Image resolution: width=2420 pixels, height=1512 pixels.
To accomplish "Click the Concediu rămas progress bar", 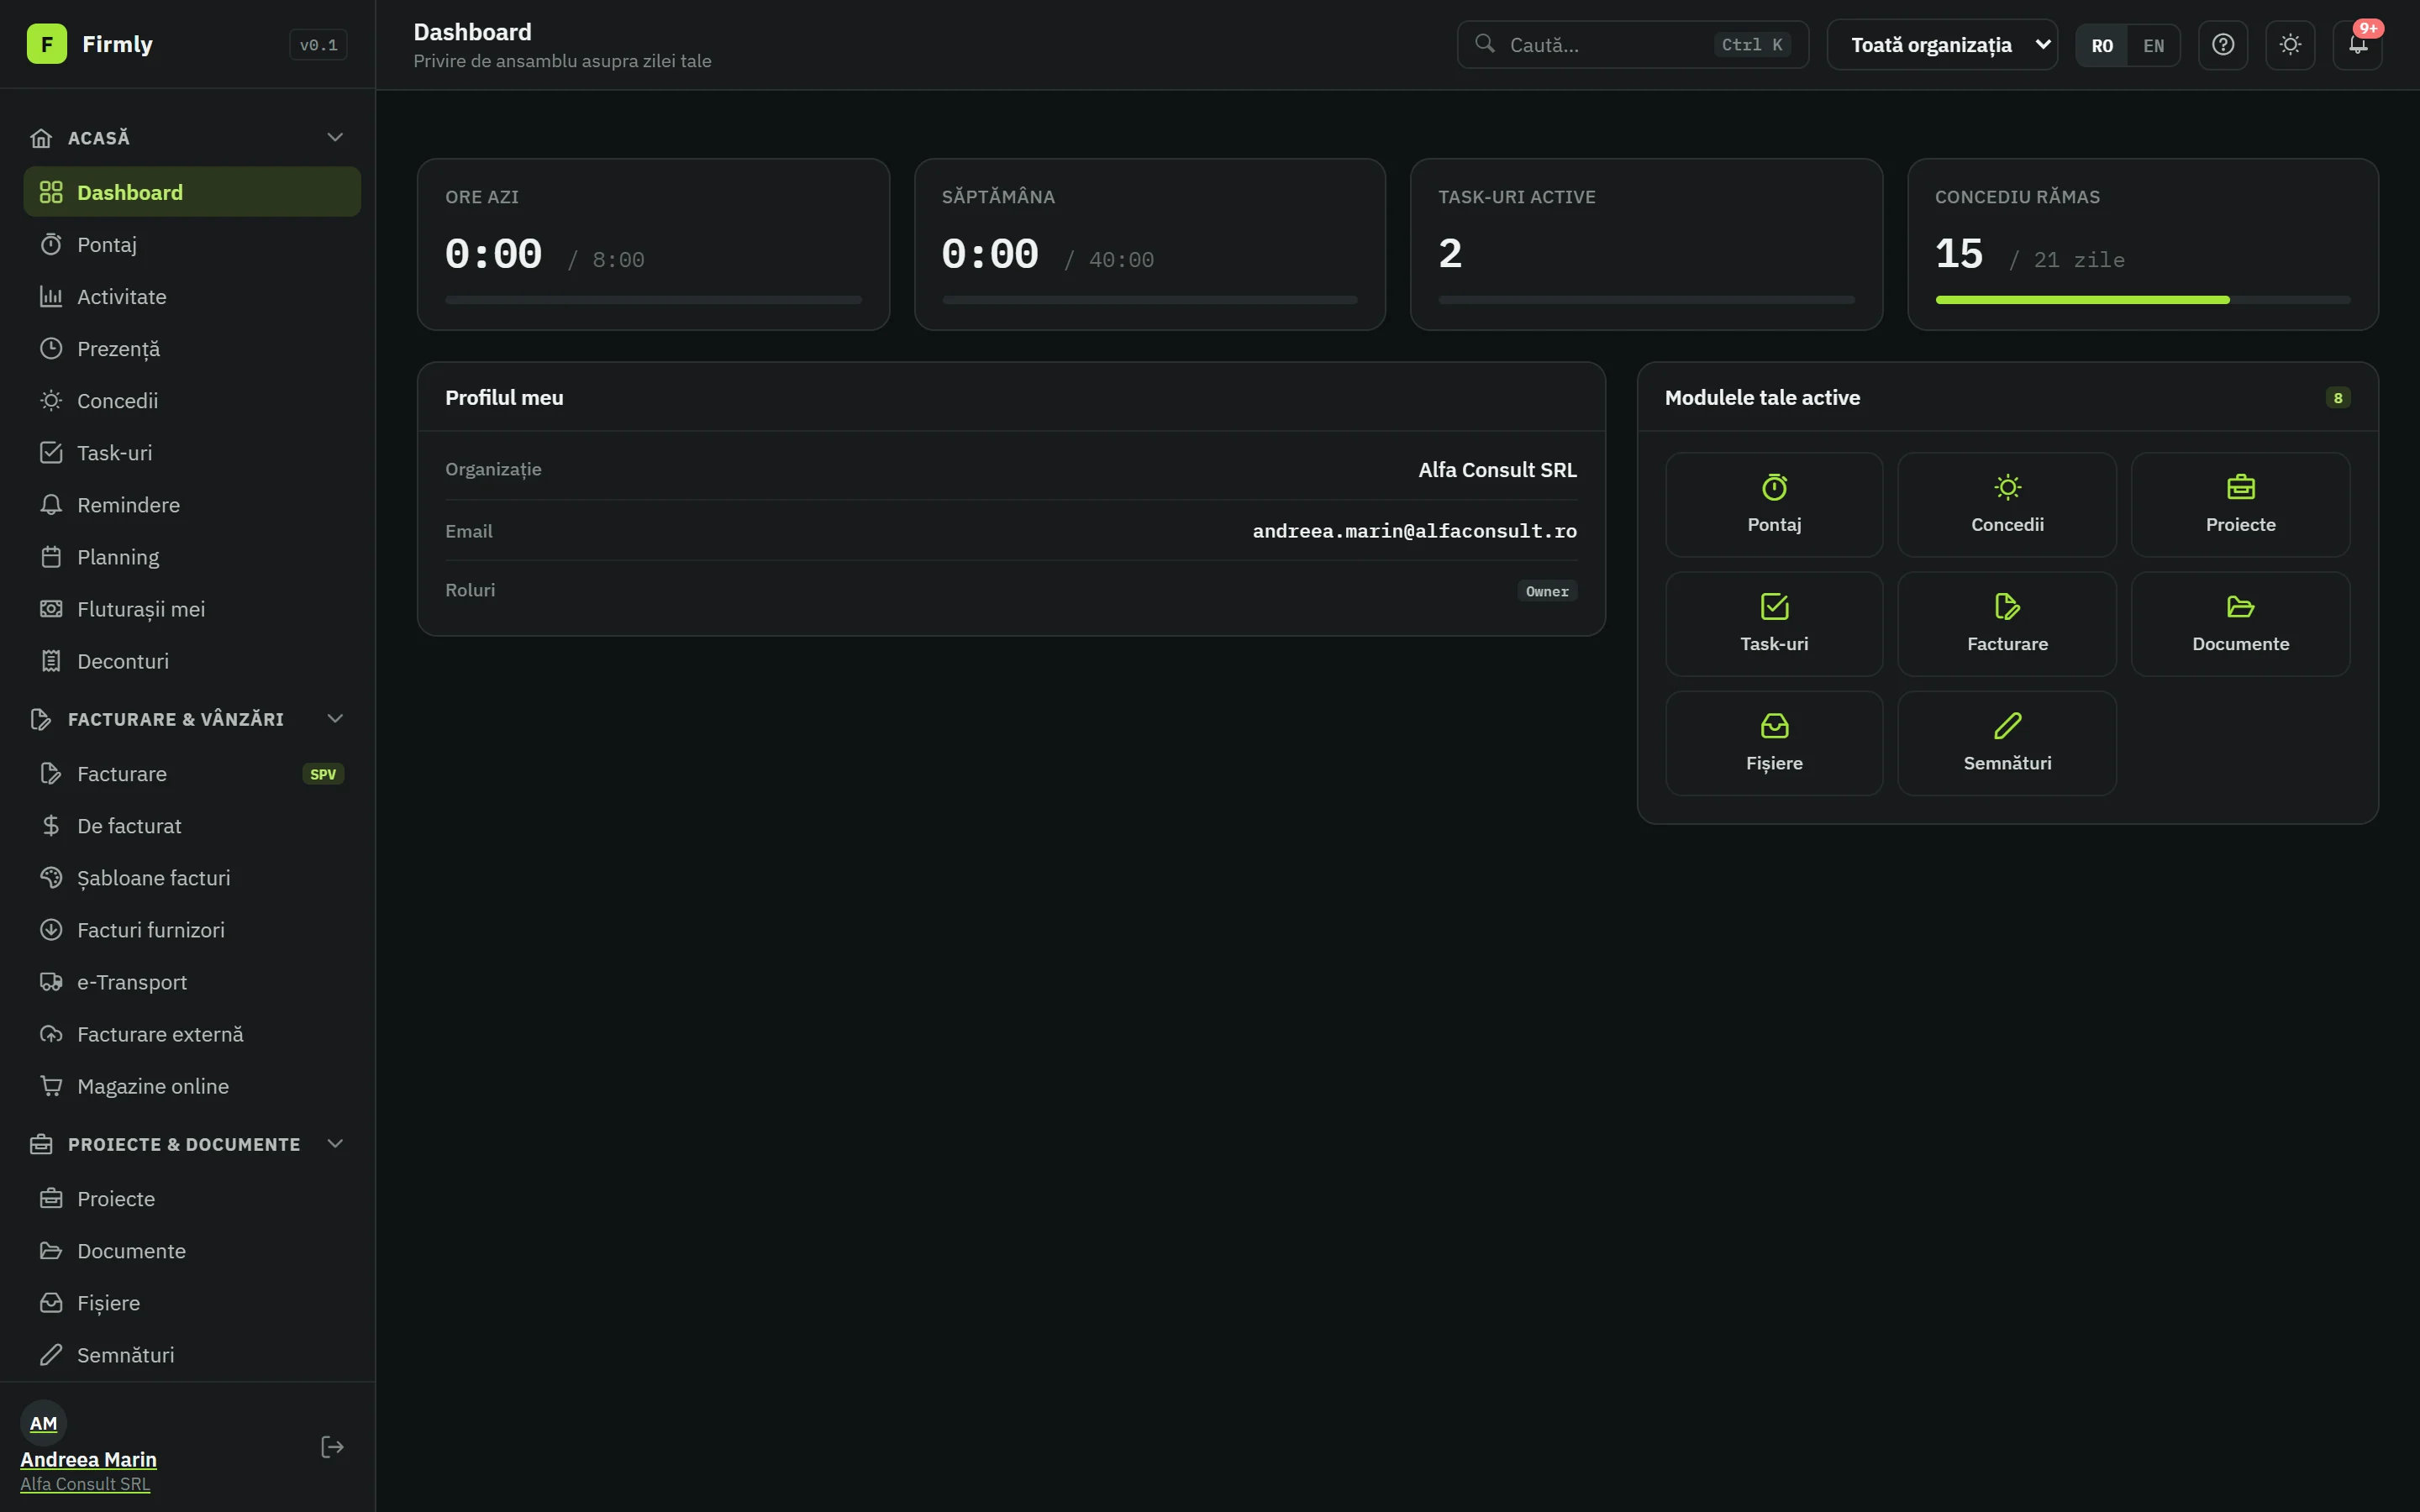I will coord(2143,300).
